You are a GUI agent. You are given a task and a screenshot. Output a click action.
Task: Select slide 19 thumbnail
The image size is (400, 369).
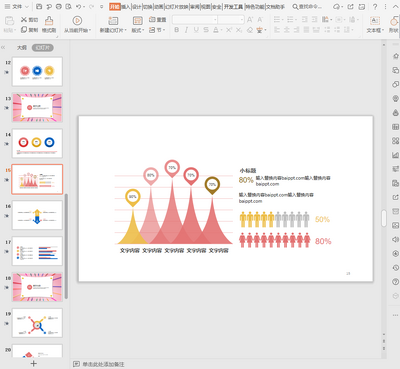[37, 323]
